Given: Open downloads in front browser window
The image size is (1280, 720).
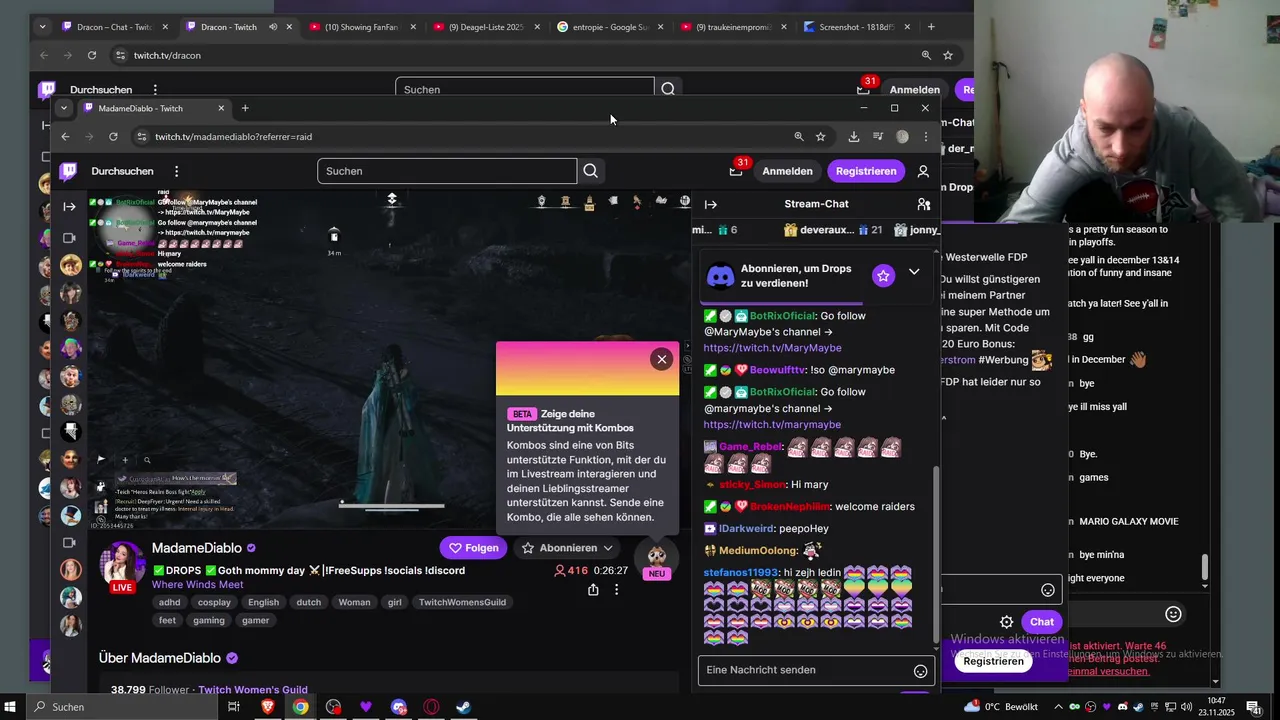Looking at the screenshot, I should pyautogui.click(x=853, y=136).
